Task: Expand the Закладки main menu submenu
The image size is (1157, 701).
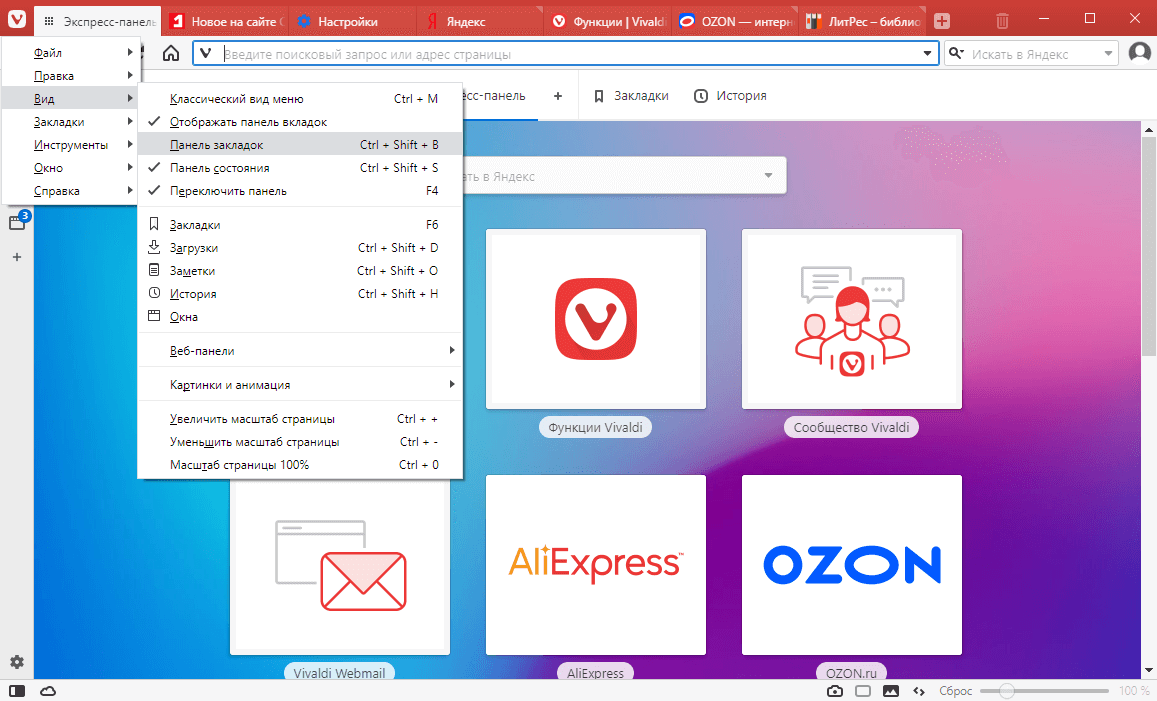Action: (x=71, y=122)
